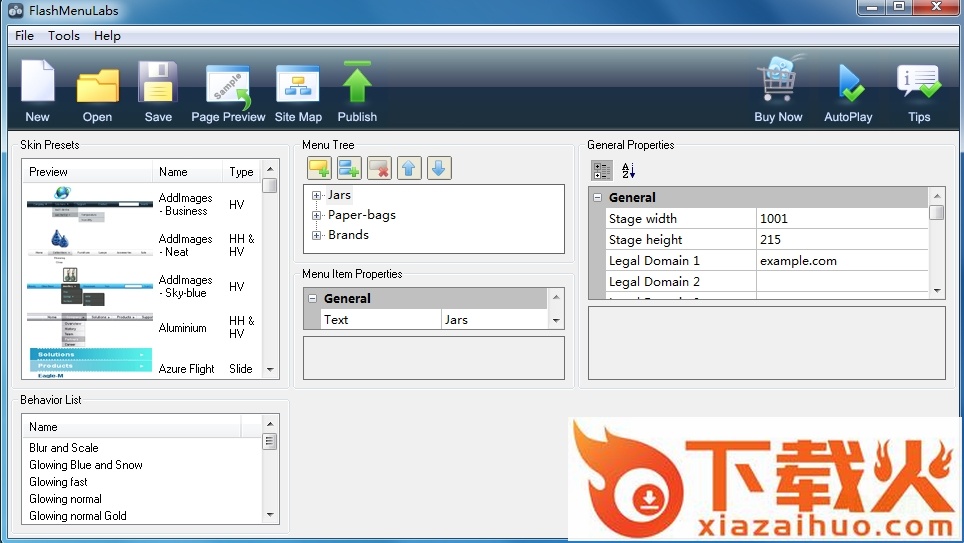Collapse General in Menu Item Properties
Viewport: 964px width, 543px height.
(312, 298)
